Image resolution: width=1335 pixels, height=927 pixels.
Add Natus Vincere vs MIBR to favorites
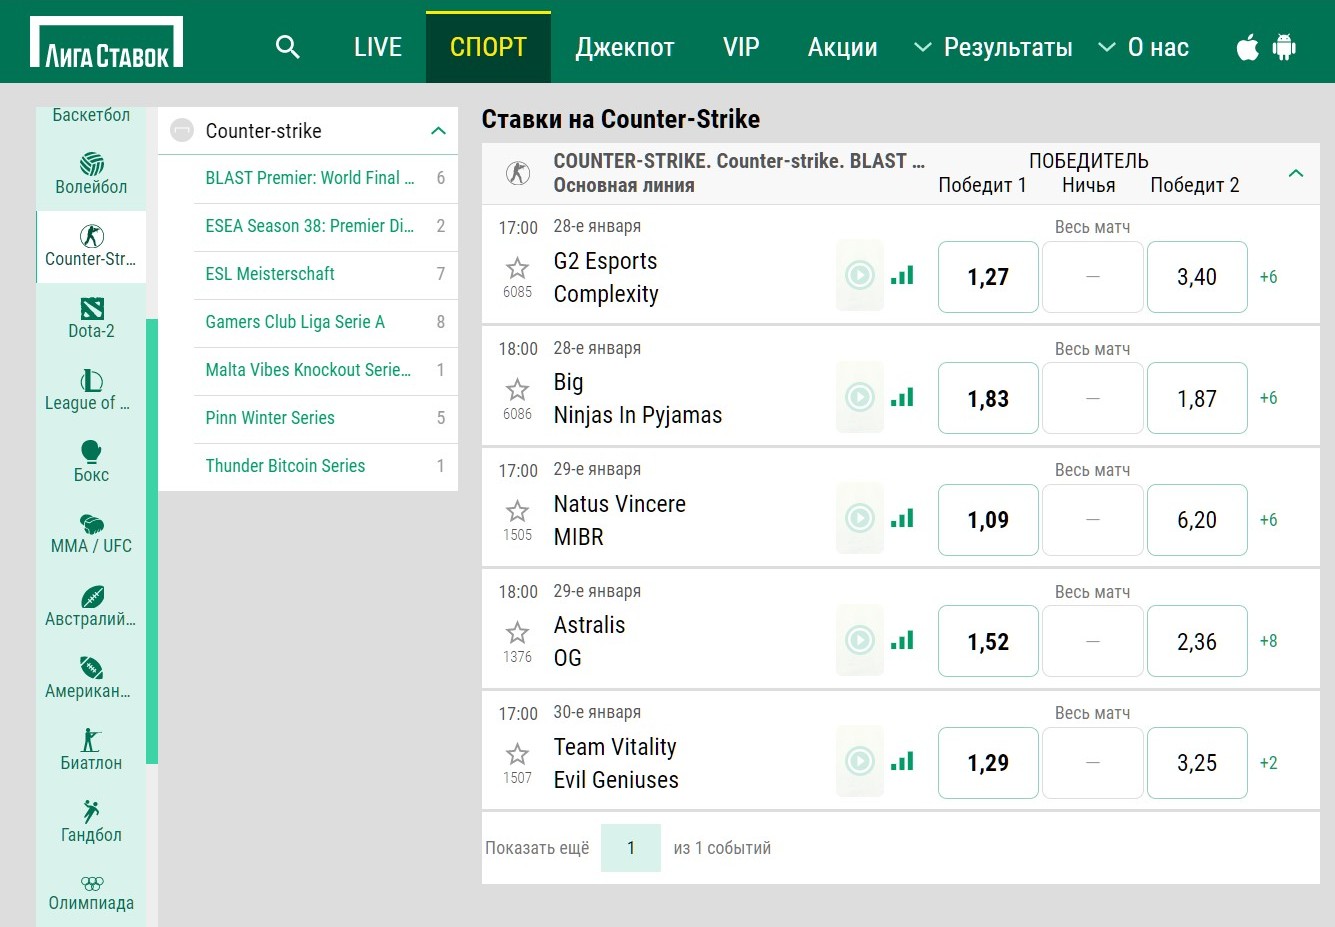tap(517, 511)
